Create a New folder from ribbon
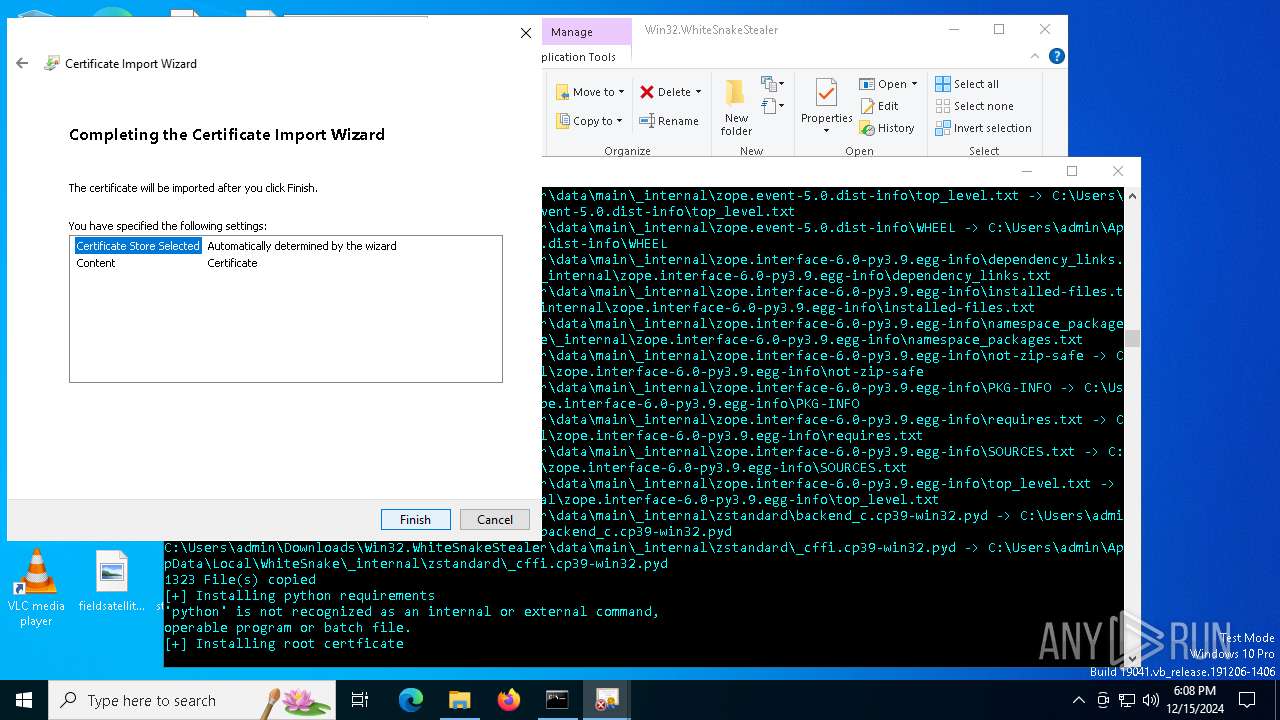This screenshot has width=1280, height=720. pyautogui.click(x=736, y=108)
